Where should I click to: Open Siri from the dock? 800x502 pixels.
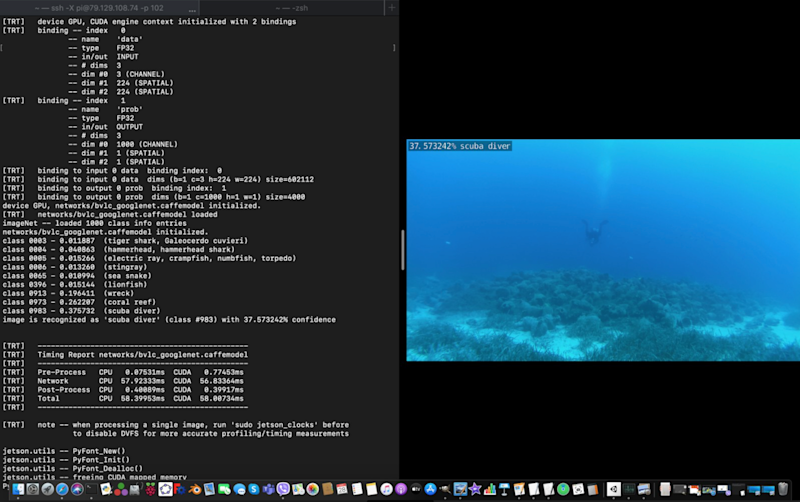pos(77,490)
